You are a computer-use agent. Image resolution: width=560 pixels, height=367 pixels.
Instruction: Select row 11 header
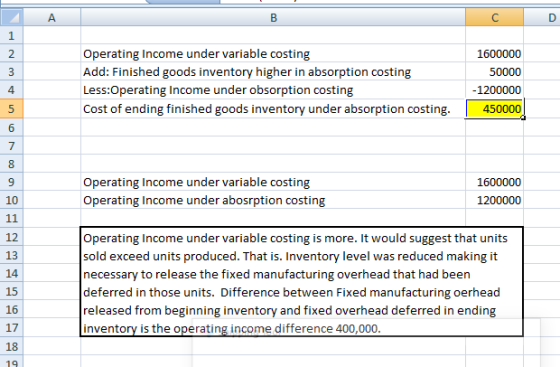[x=12, y=218]
